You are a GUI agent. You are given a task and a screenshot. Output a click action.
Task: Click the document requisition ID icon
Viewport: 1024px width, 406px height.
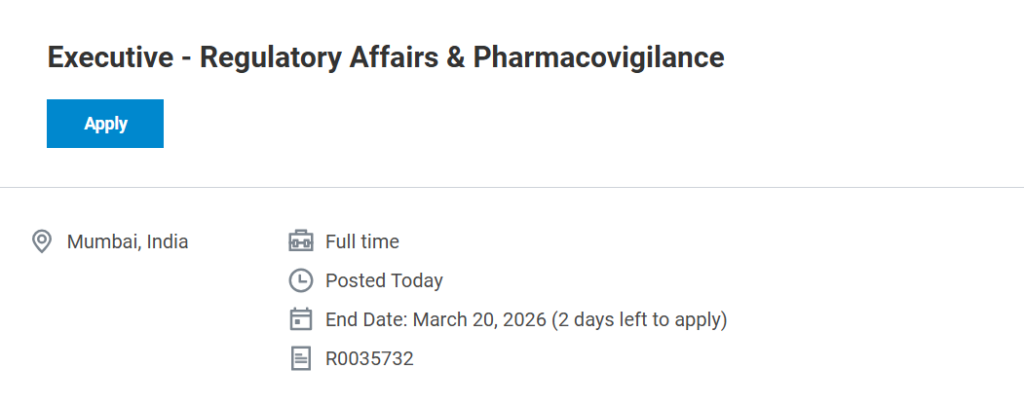pyautogui.click(x=300, y=358)
